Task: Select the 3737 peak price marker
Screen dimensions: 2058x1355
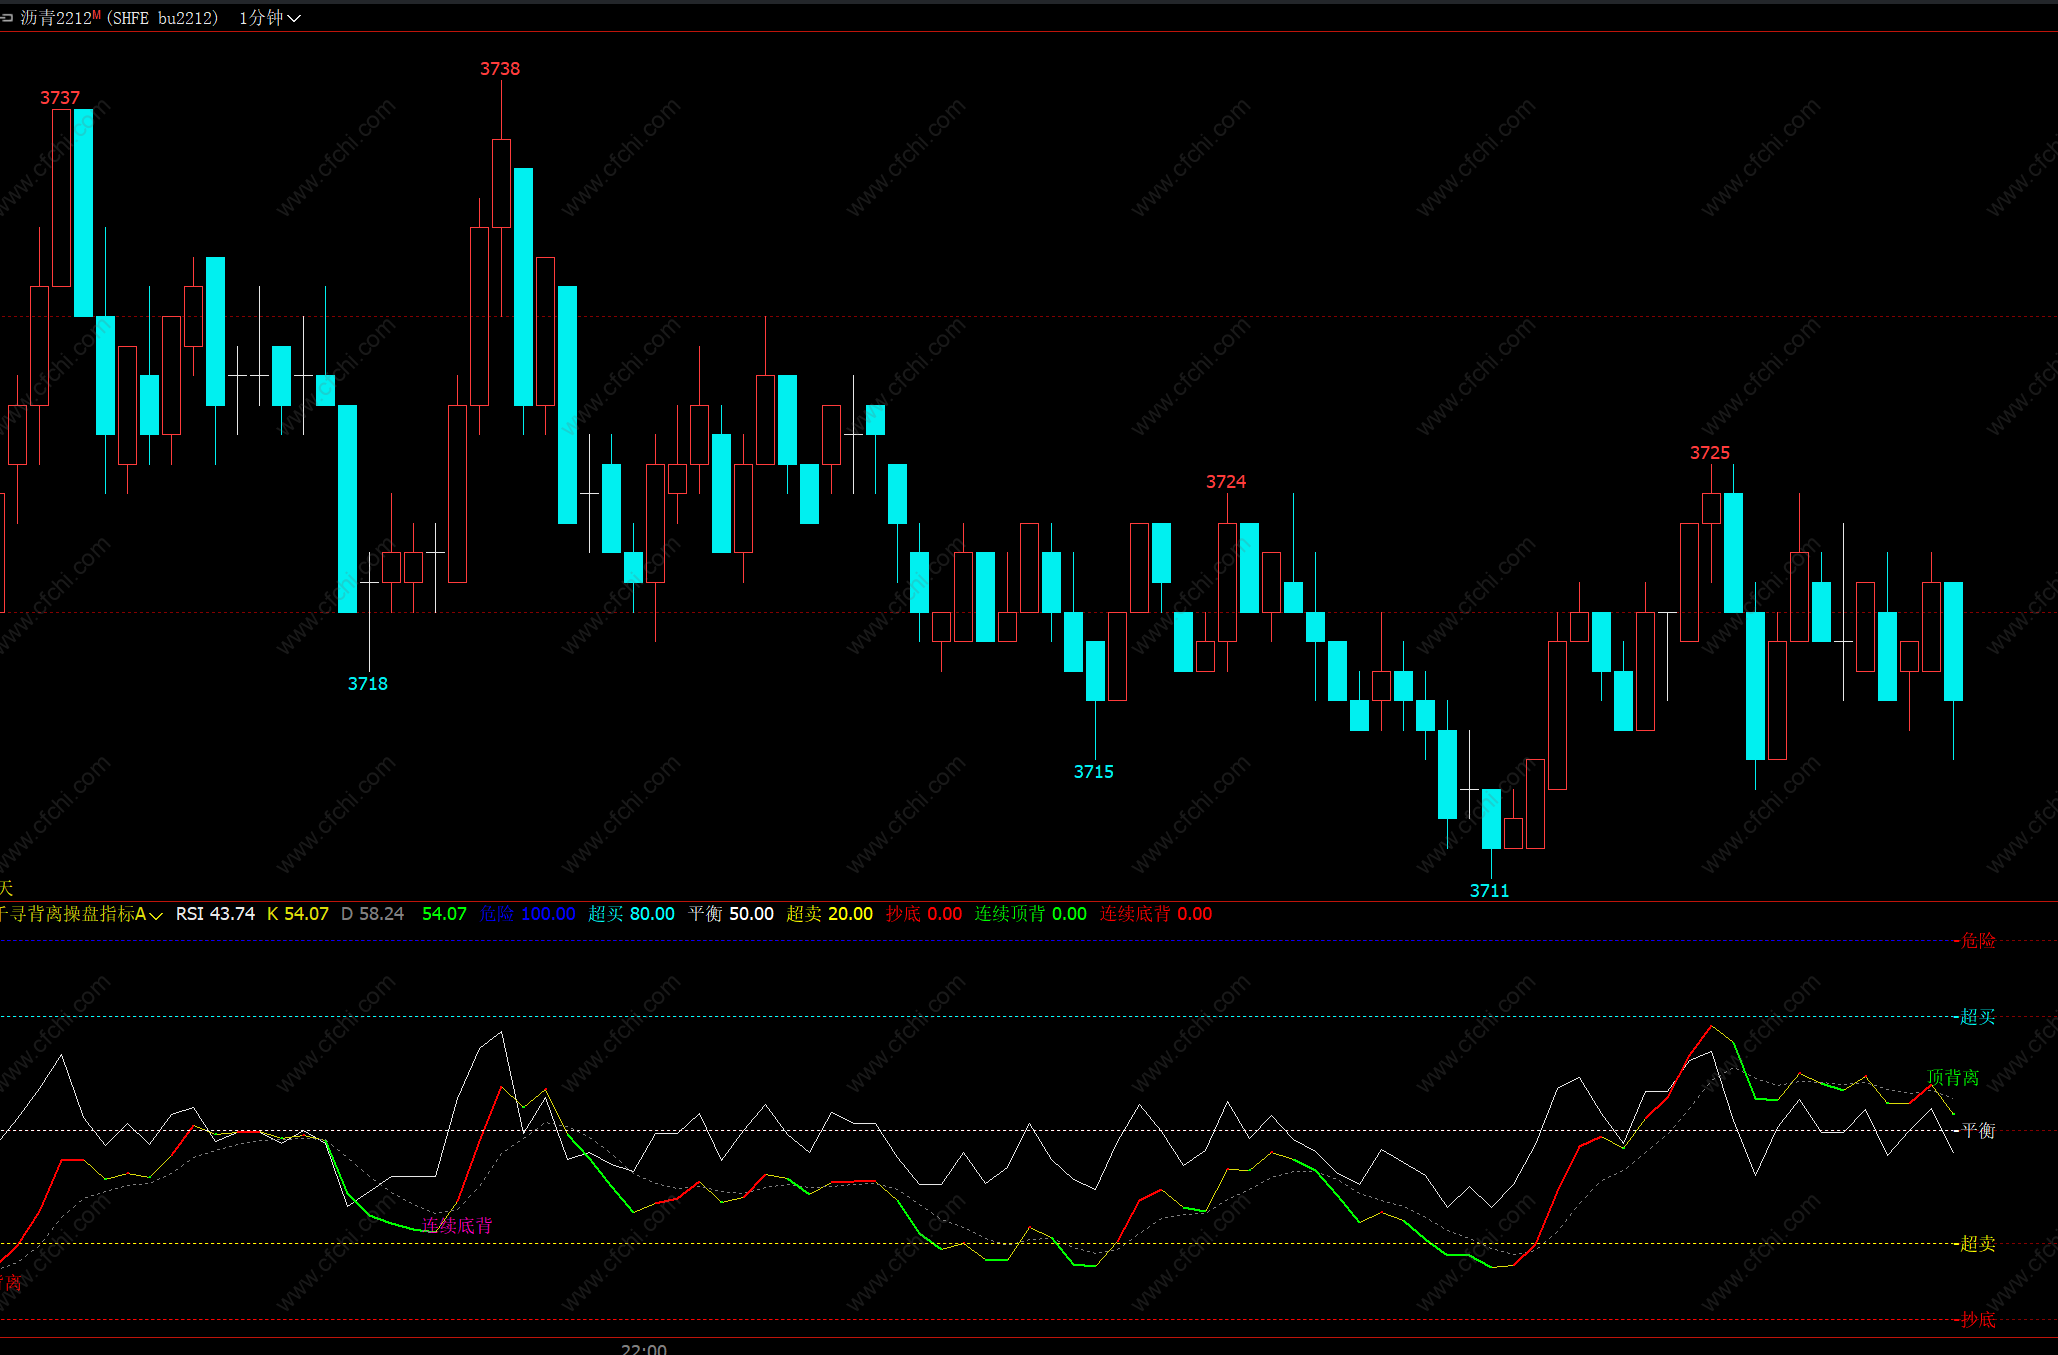Action: (x=60, y=98)
